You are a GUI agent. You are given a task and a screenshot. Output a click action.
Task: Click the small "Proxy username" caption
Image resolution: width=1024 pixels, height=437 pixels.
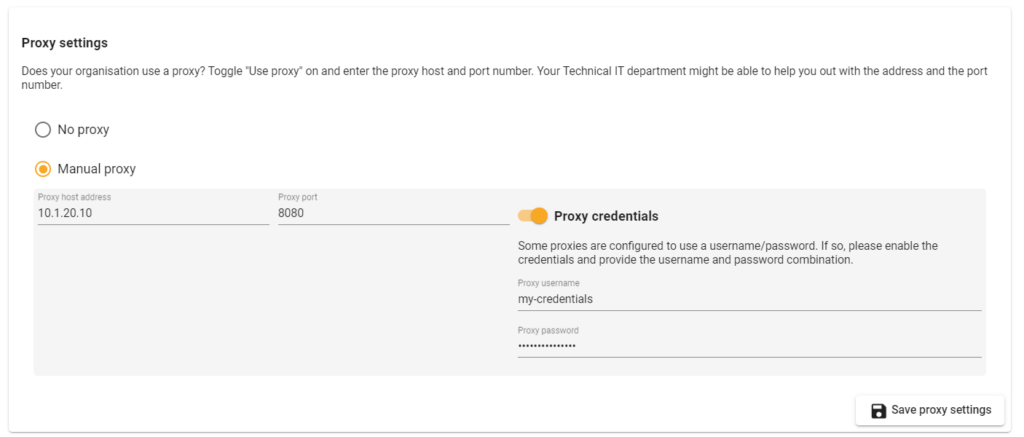point(548,283)
